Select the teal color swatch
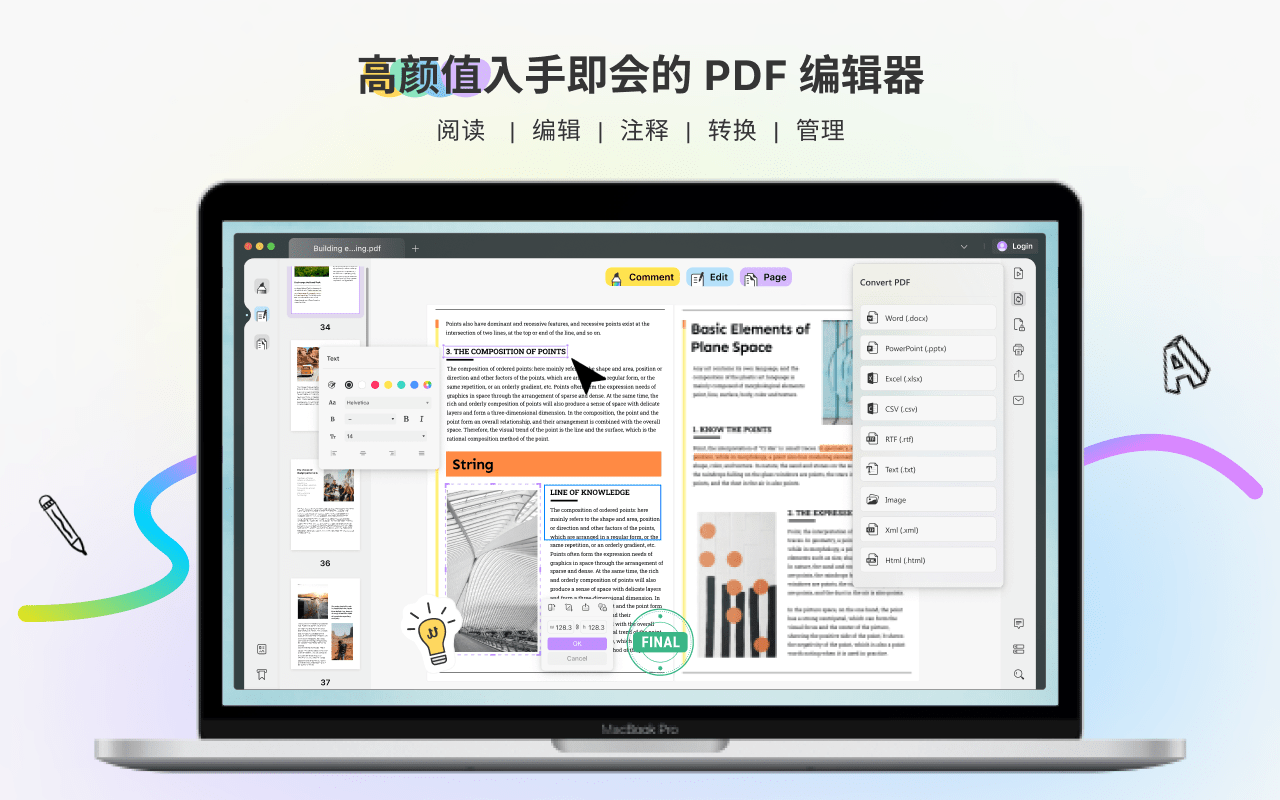The height and width of the screenshot is (800, 1280). point(401,384)
